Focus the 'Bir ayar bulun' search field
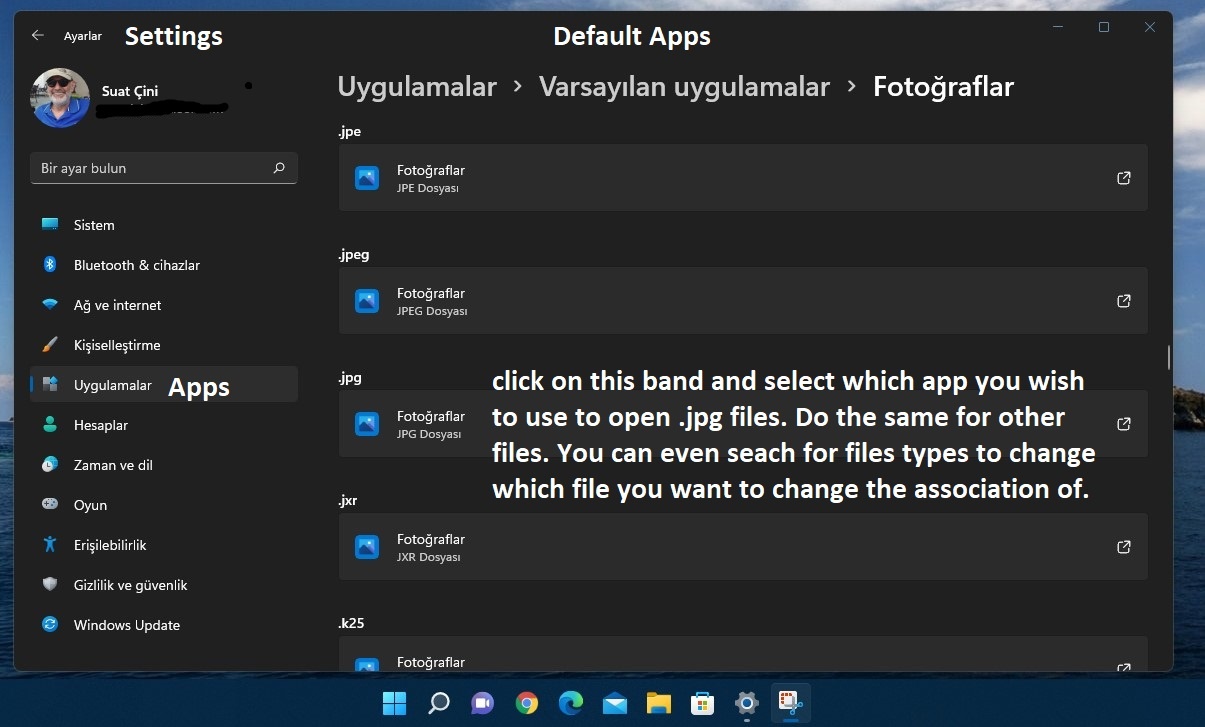 point(164,168)
